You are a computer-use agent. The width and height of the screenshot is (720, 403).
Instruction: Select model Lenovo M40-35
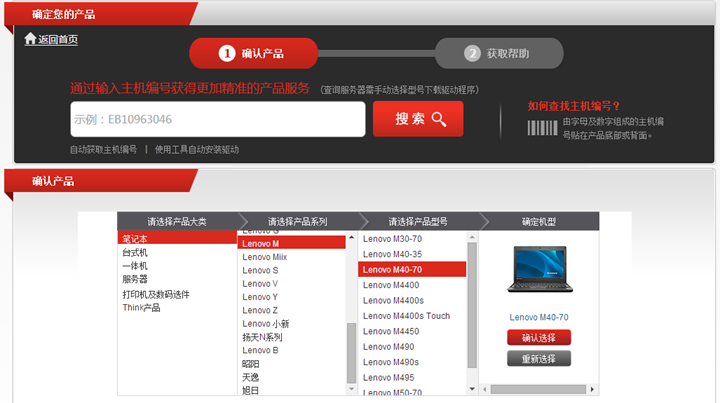click(392, 254)
